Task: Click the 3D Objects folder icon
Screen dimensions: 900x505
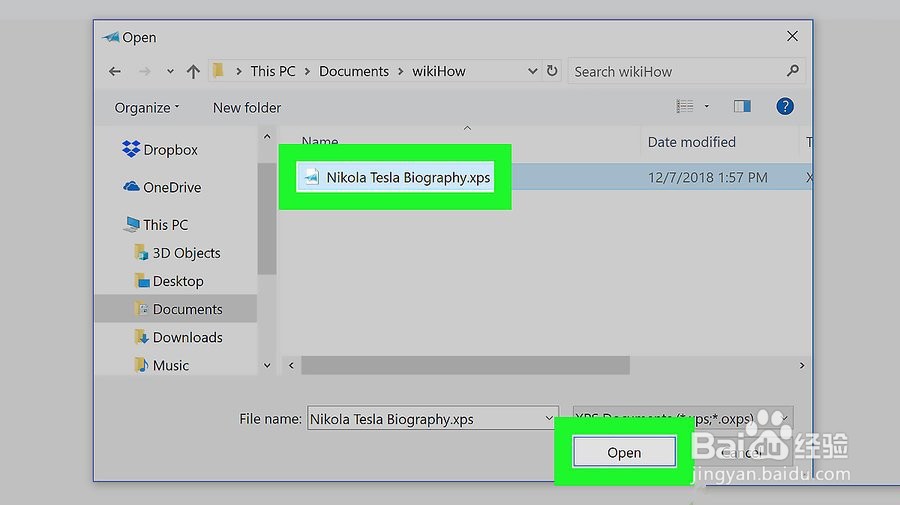Action: [141, 252]
